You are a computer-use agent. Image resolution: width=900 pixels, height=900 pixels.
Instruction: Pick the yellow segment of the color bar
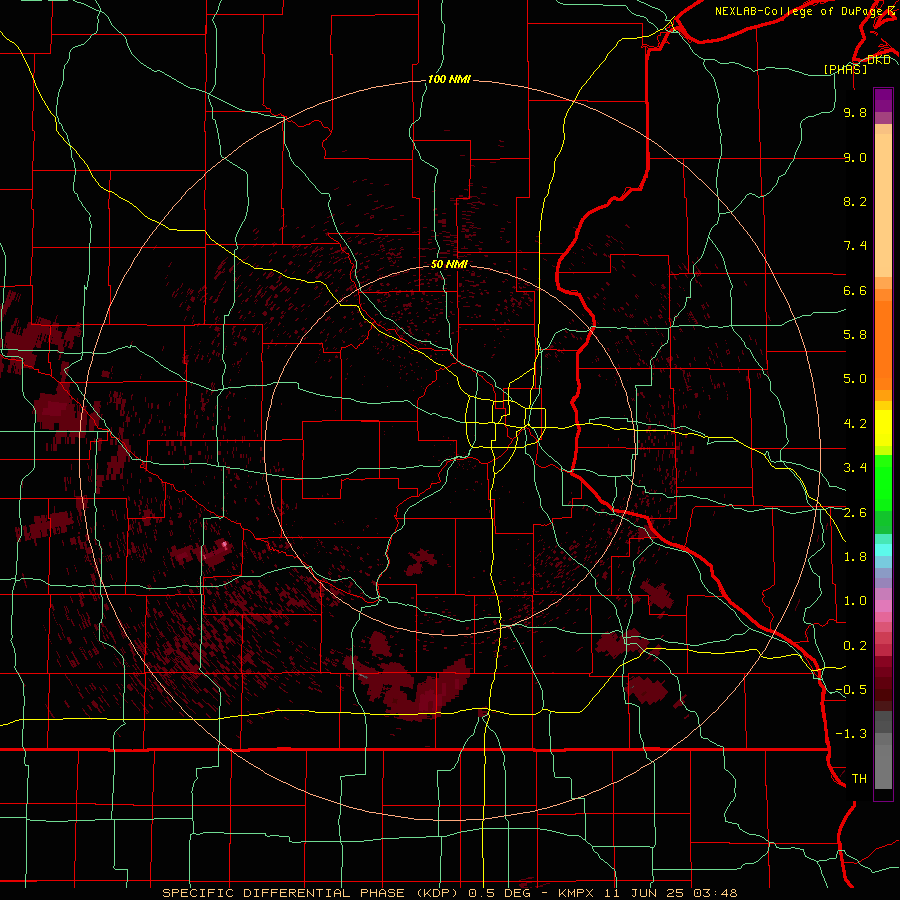[883, 428]
